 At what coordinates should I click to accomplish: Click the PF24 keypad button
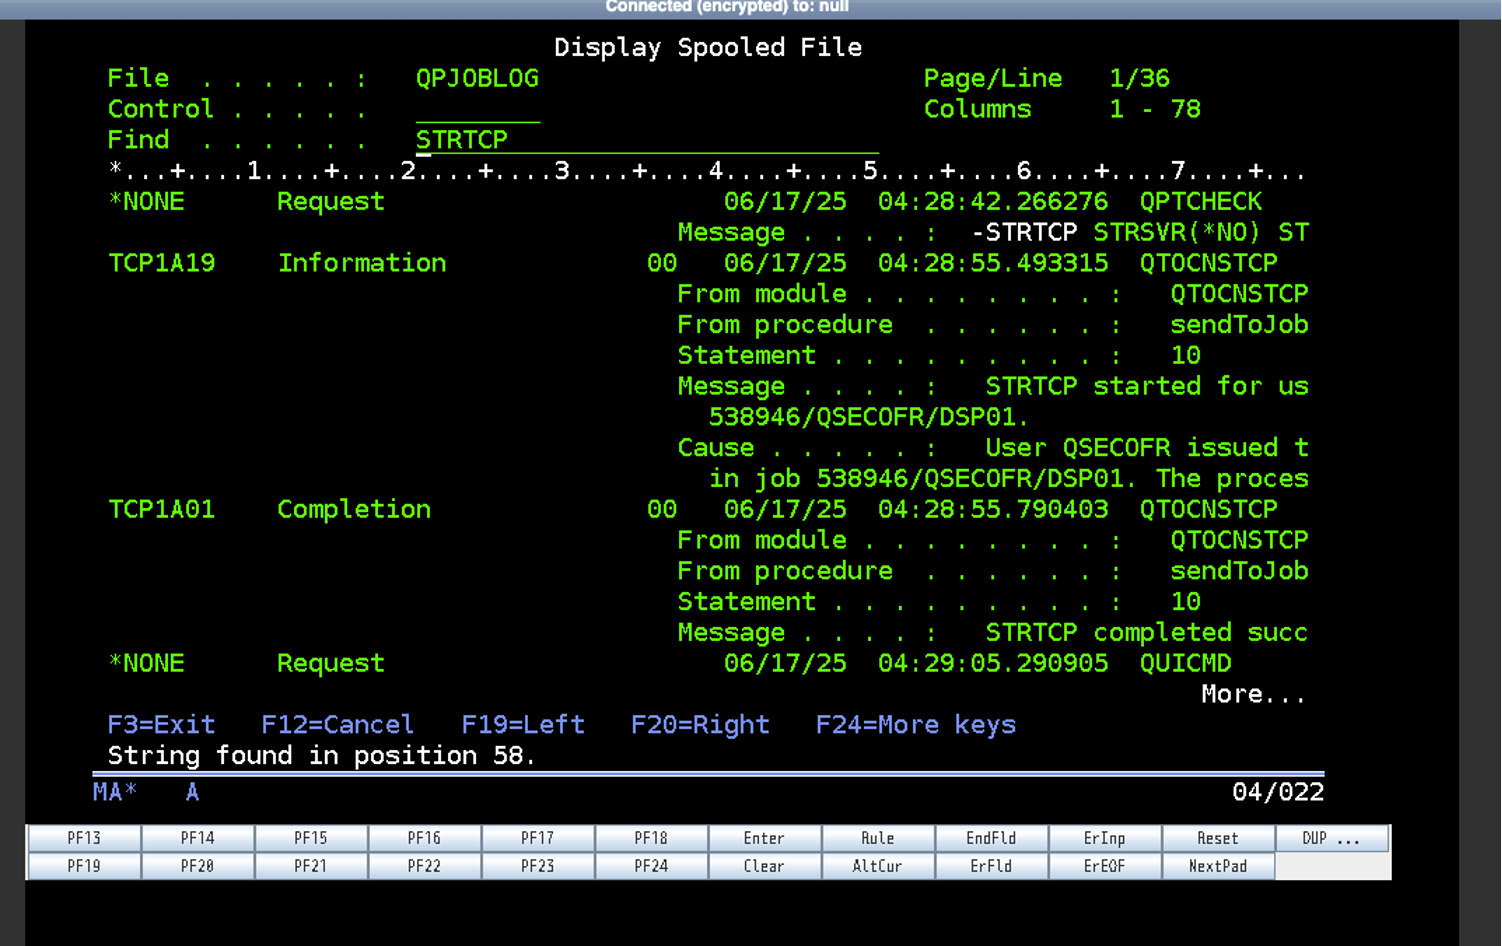[x=651, y=866]
